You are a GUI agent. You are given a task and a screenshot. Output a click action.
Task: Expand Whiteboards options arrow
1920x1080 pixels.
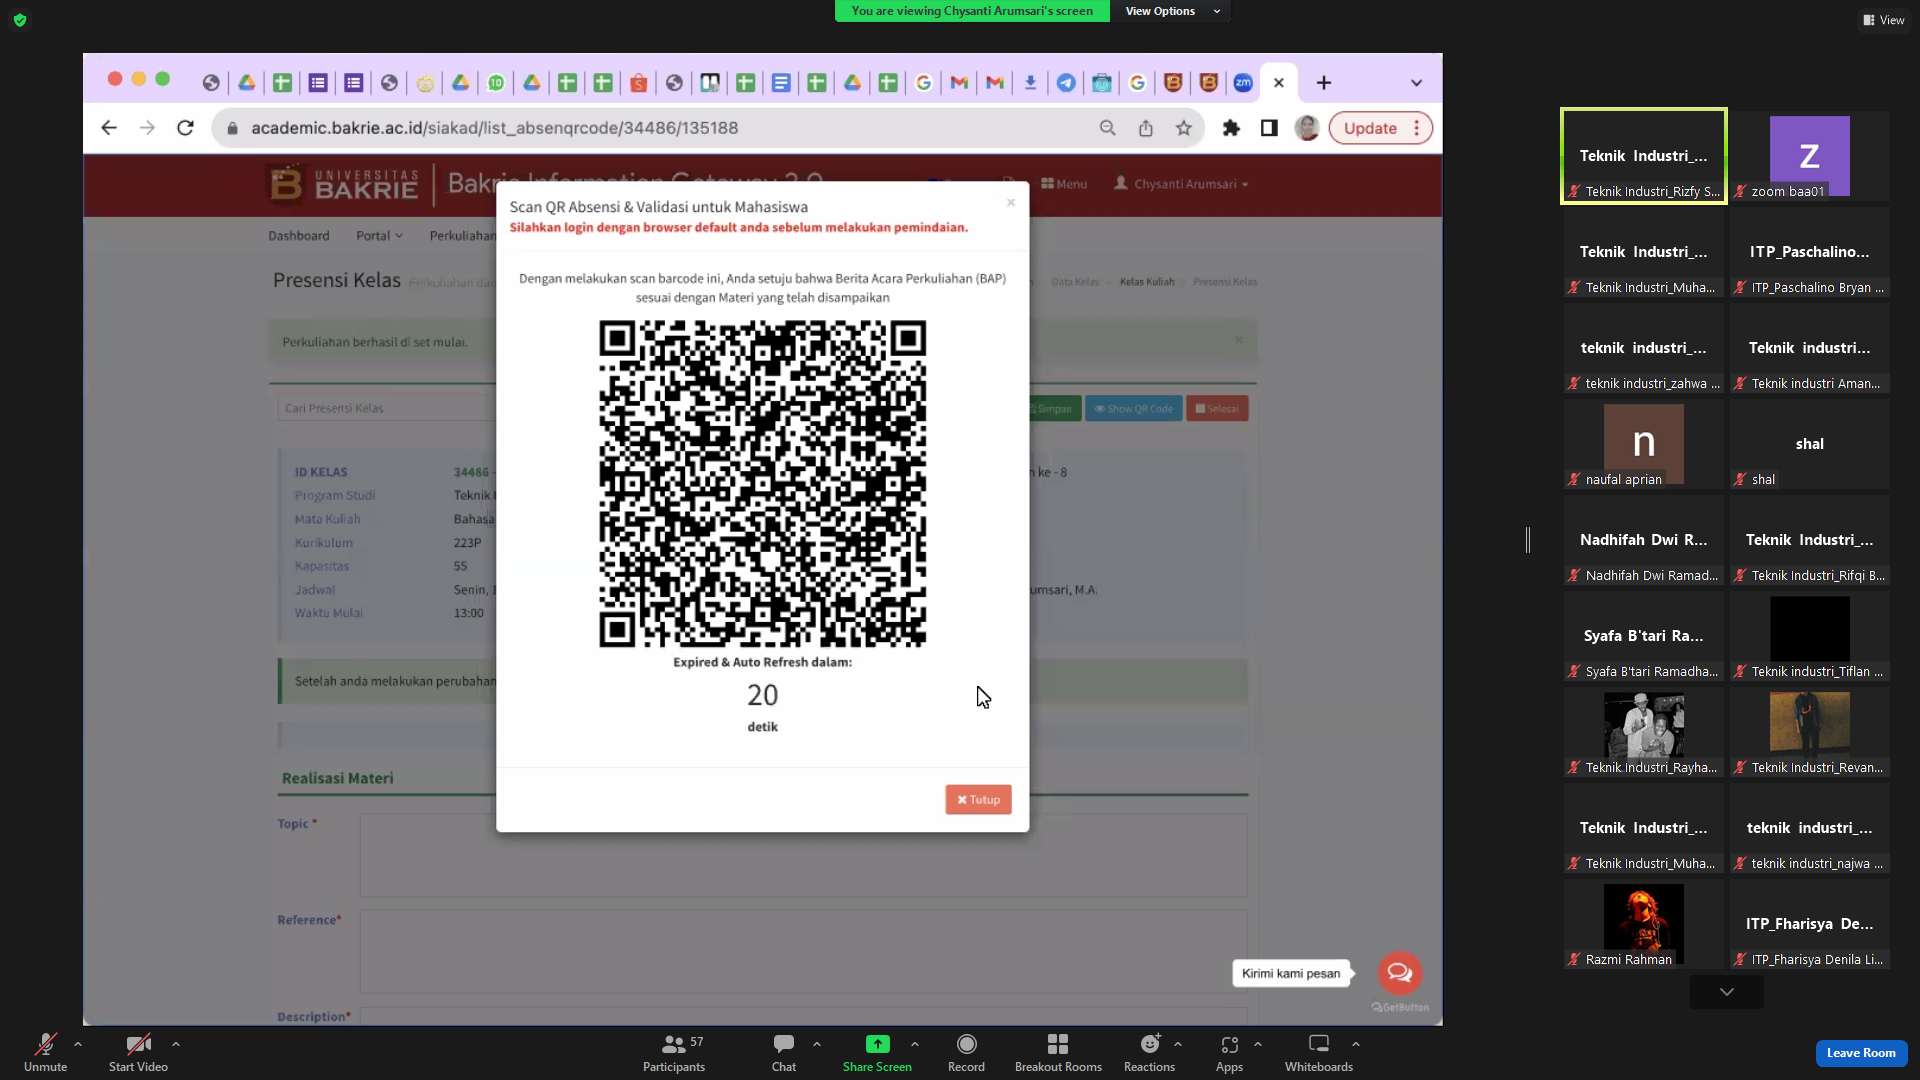point(1356,1044)
